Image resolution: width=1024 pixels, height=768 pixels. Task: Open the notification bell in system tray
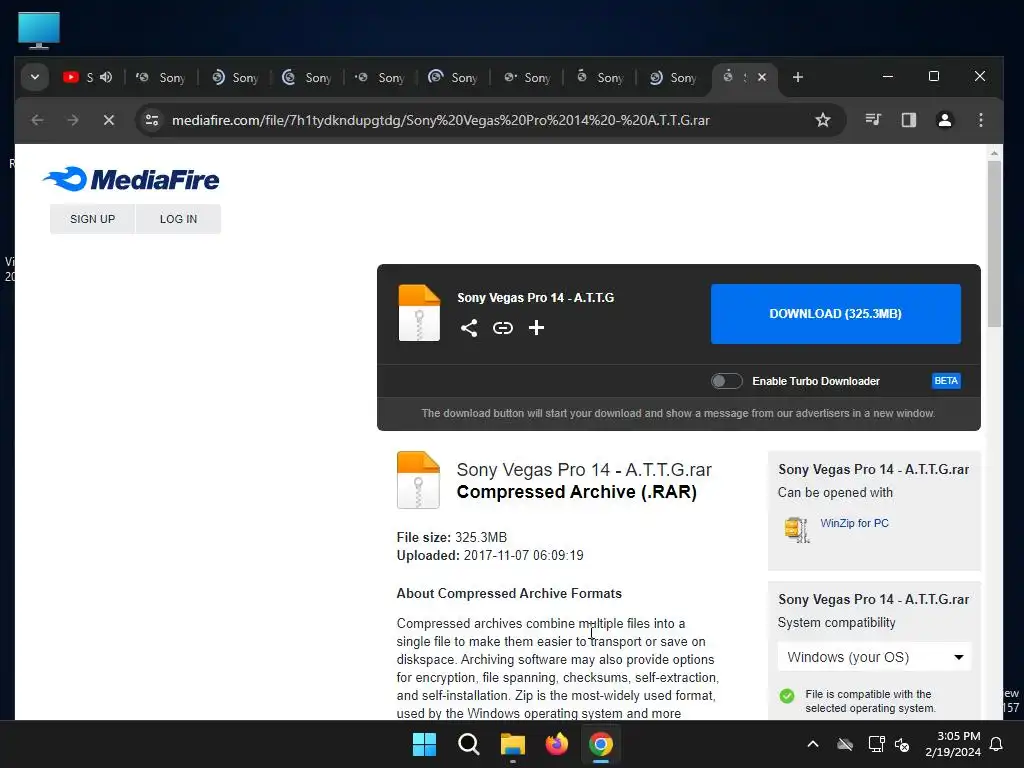(997, 744)
